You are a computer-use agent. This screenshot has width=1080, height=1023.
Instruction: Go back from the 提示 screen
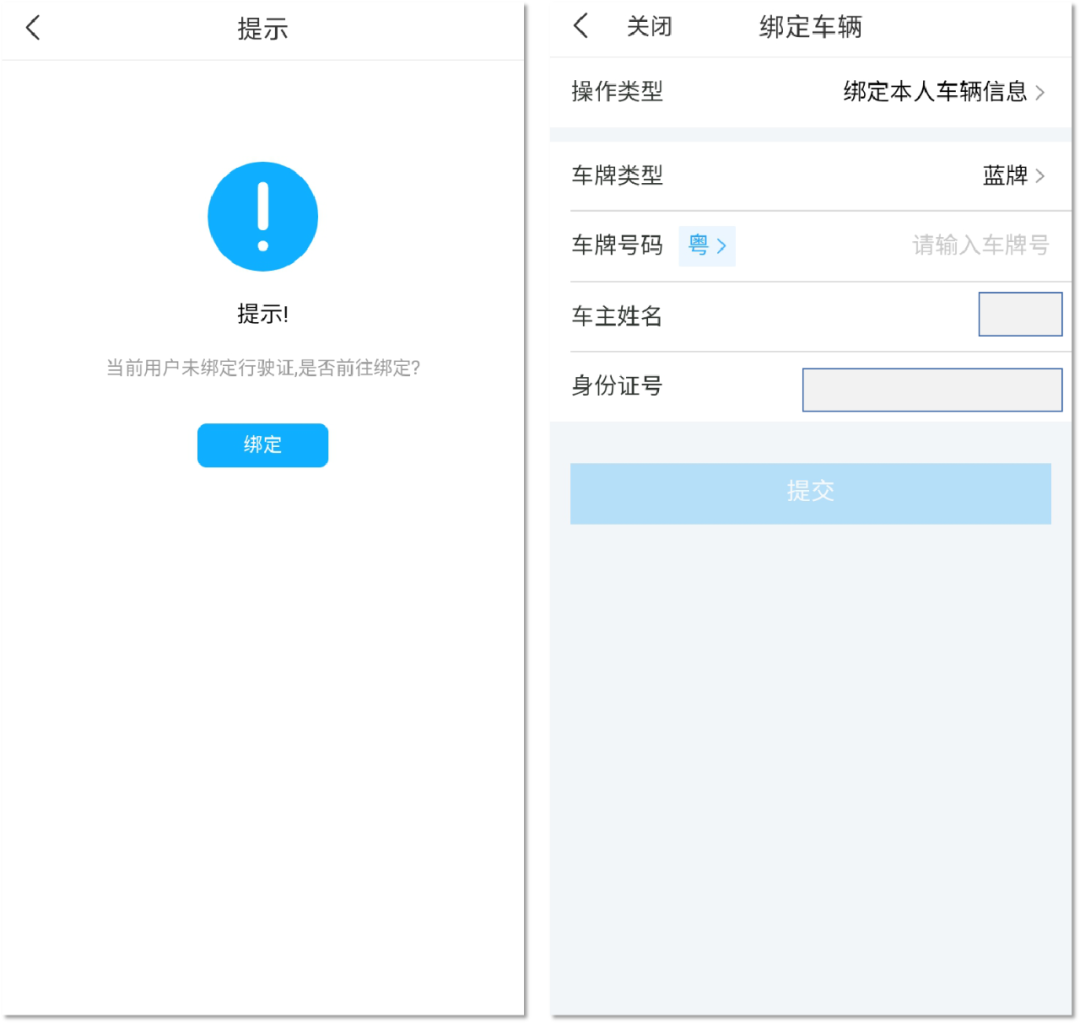(33, 28)
